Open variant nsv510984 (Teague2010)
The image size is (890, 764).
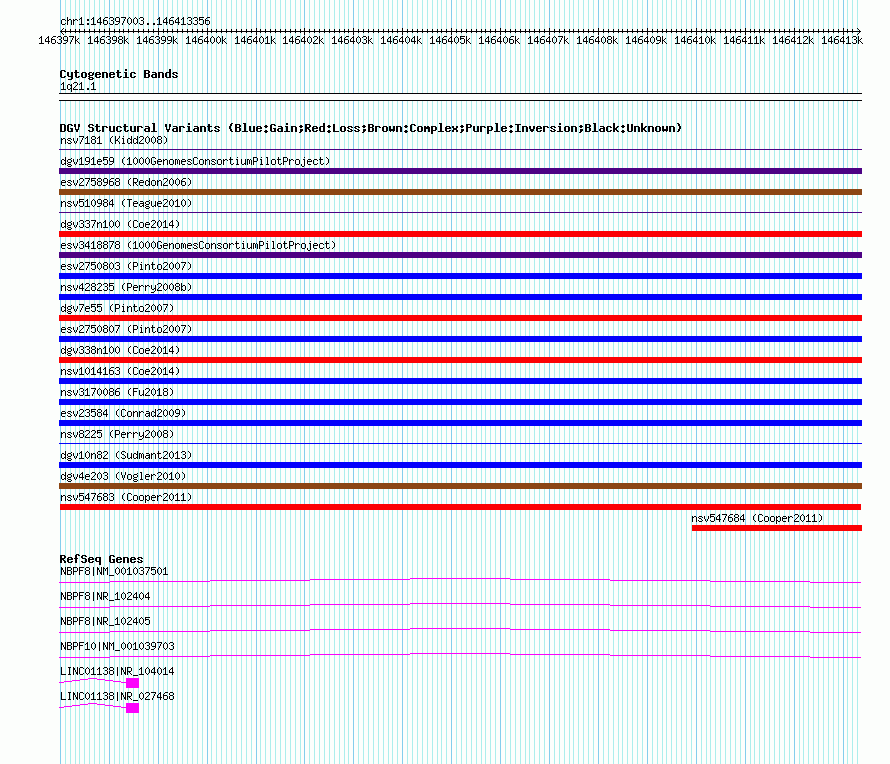click(x=126, y=203)
